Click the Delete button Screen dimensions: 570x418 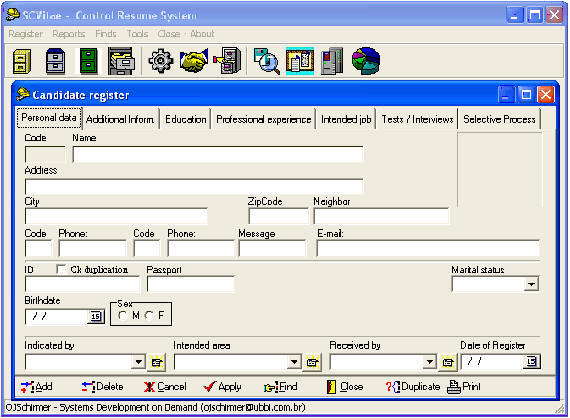103,387
